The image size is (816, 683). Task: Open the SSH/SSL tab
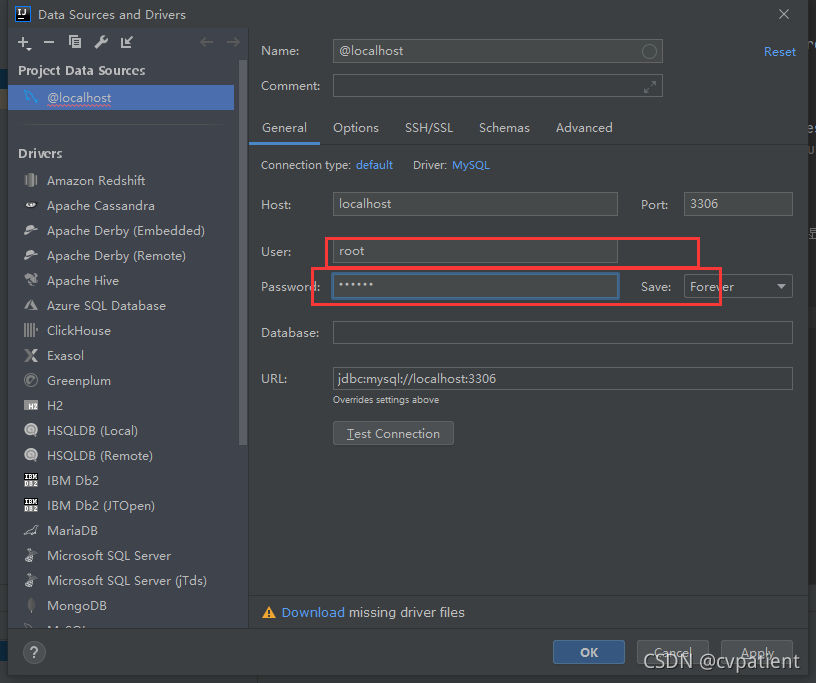tap(429, 128)
